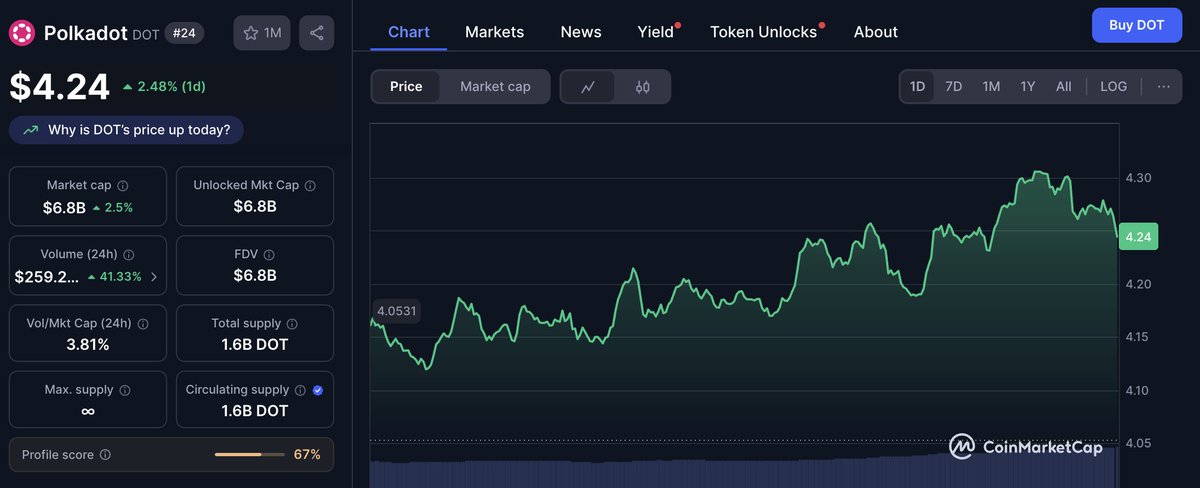The width and height of the screenshot is (1200, 488).
Task: Set chart range to 1D
Action: 917,87
